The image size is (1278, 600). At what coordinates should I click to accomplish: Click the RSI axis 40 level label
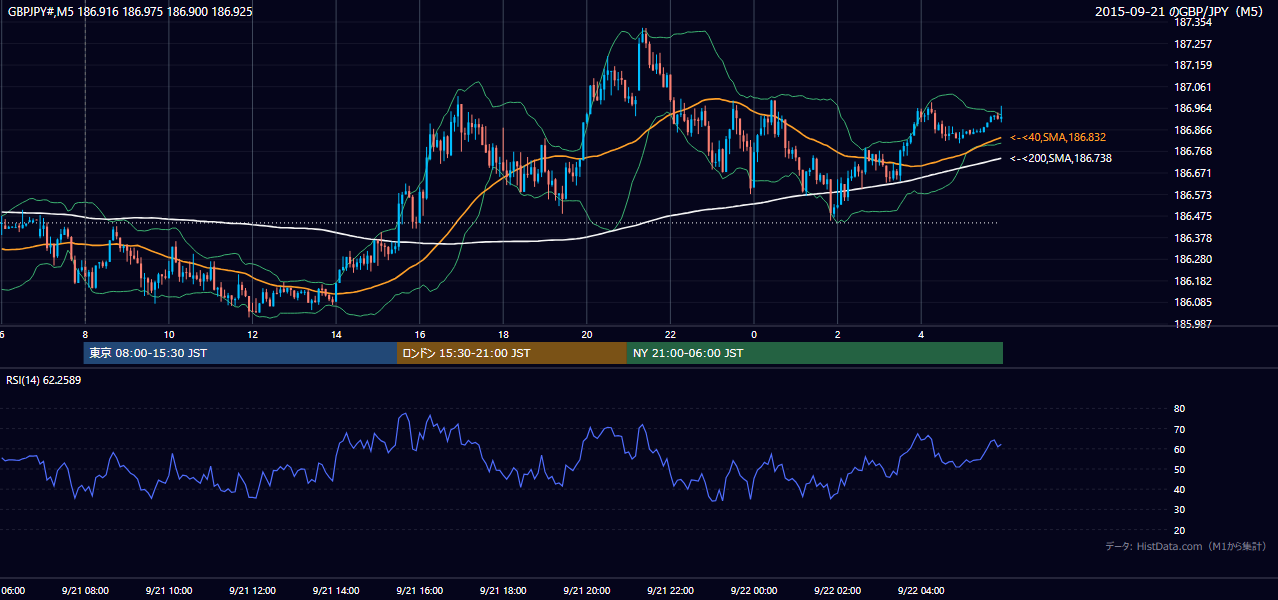[x=1179, y=489]
